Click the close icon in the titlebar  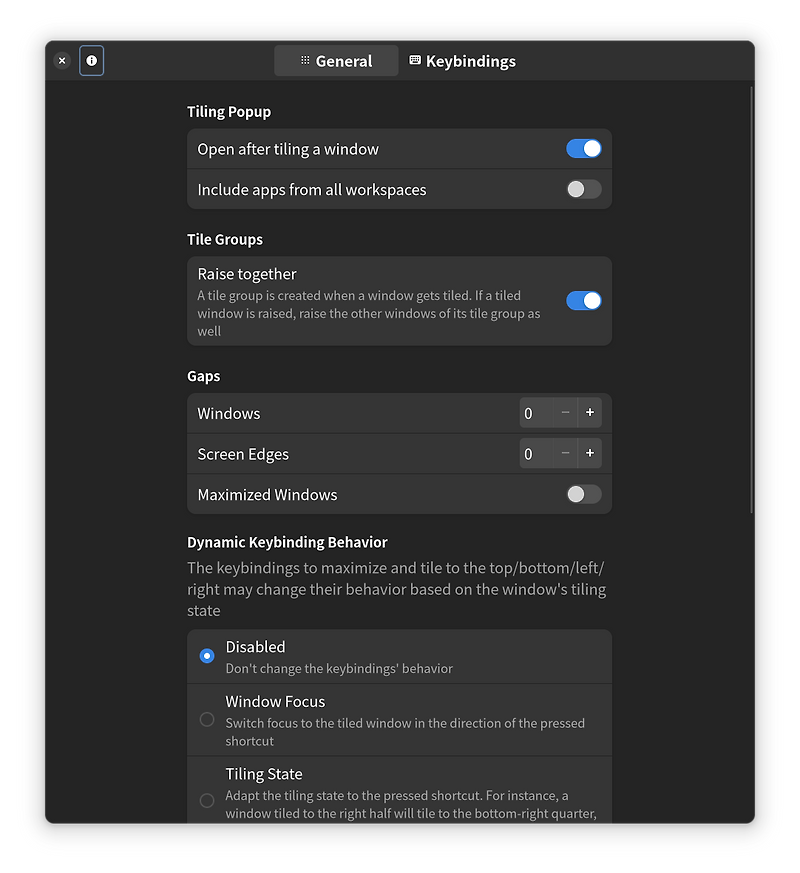[x=61, y=60]
